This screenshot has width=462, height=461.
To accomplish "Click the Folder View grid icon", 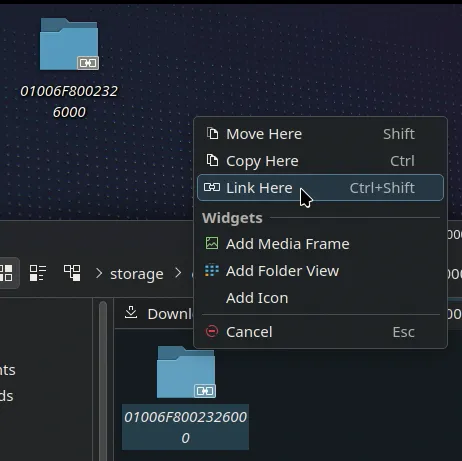I will pyautogui.click(x=212, y=270).
